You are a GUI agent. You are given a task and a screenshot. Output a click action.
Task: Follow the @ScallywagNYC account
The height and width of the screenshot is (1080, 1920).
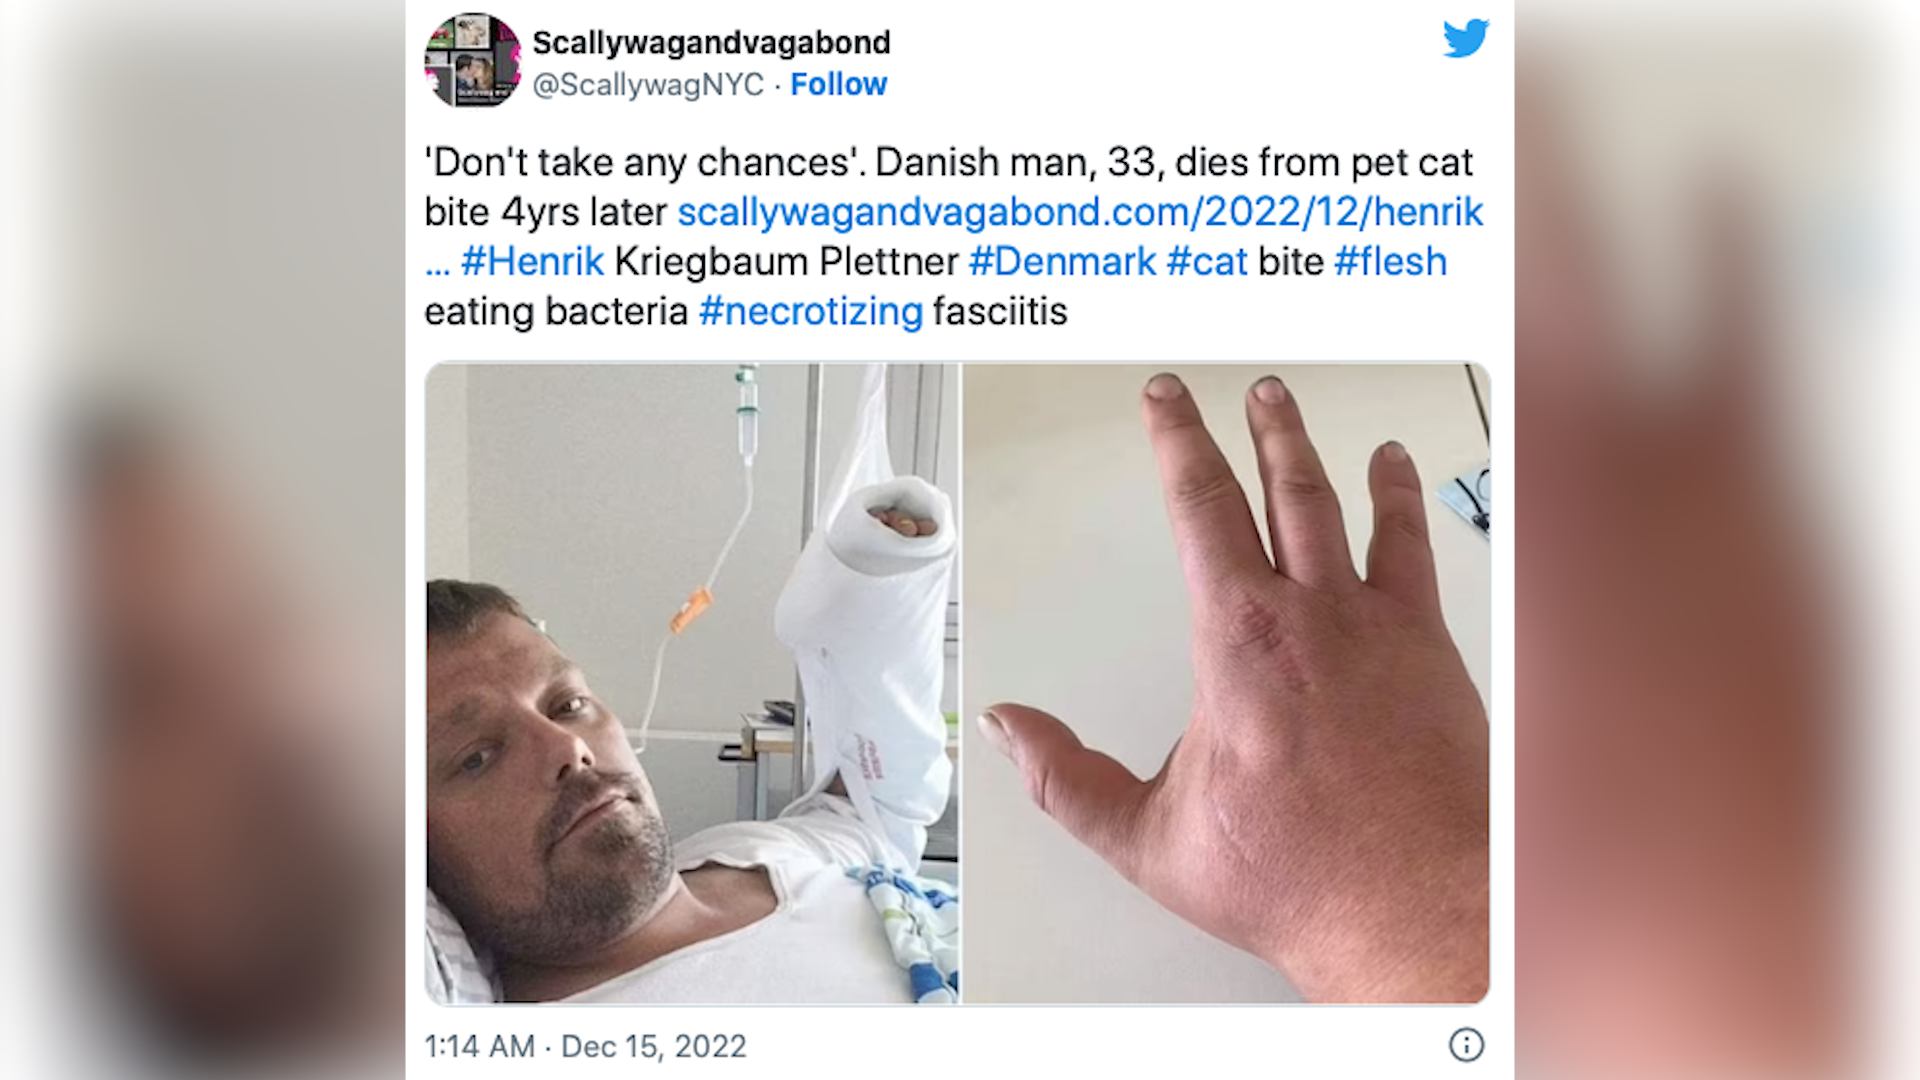click(838, 85)
